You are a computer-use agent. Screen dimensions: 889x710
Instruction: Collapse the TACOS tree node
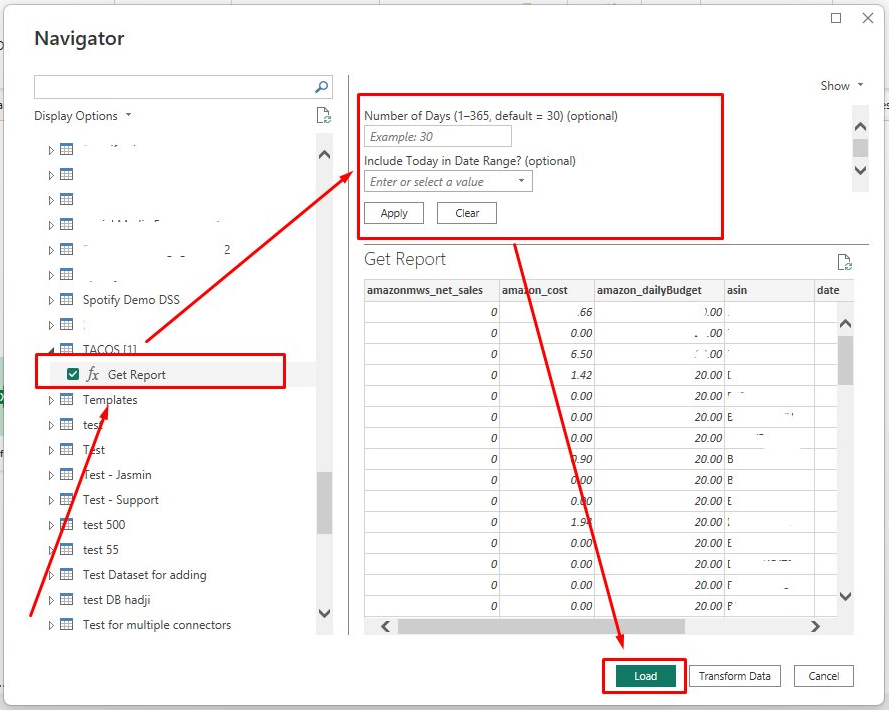tap(51, 350)
